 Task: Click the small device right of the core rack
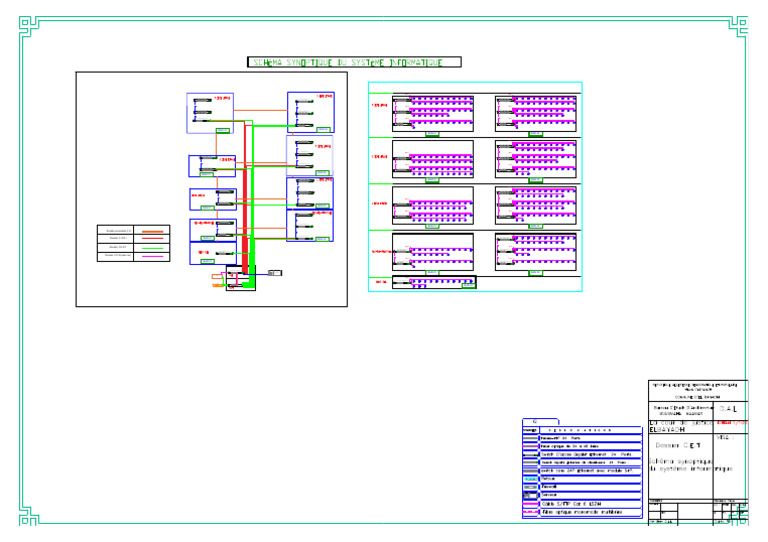point(275,272)
